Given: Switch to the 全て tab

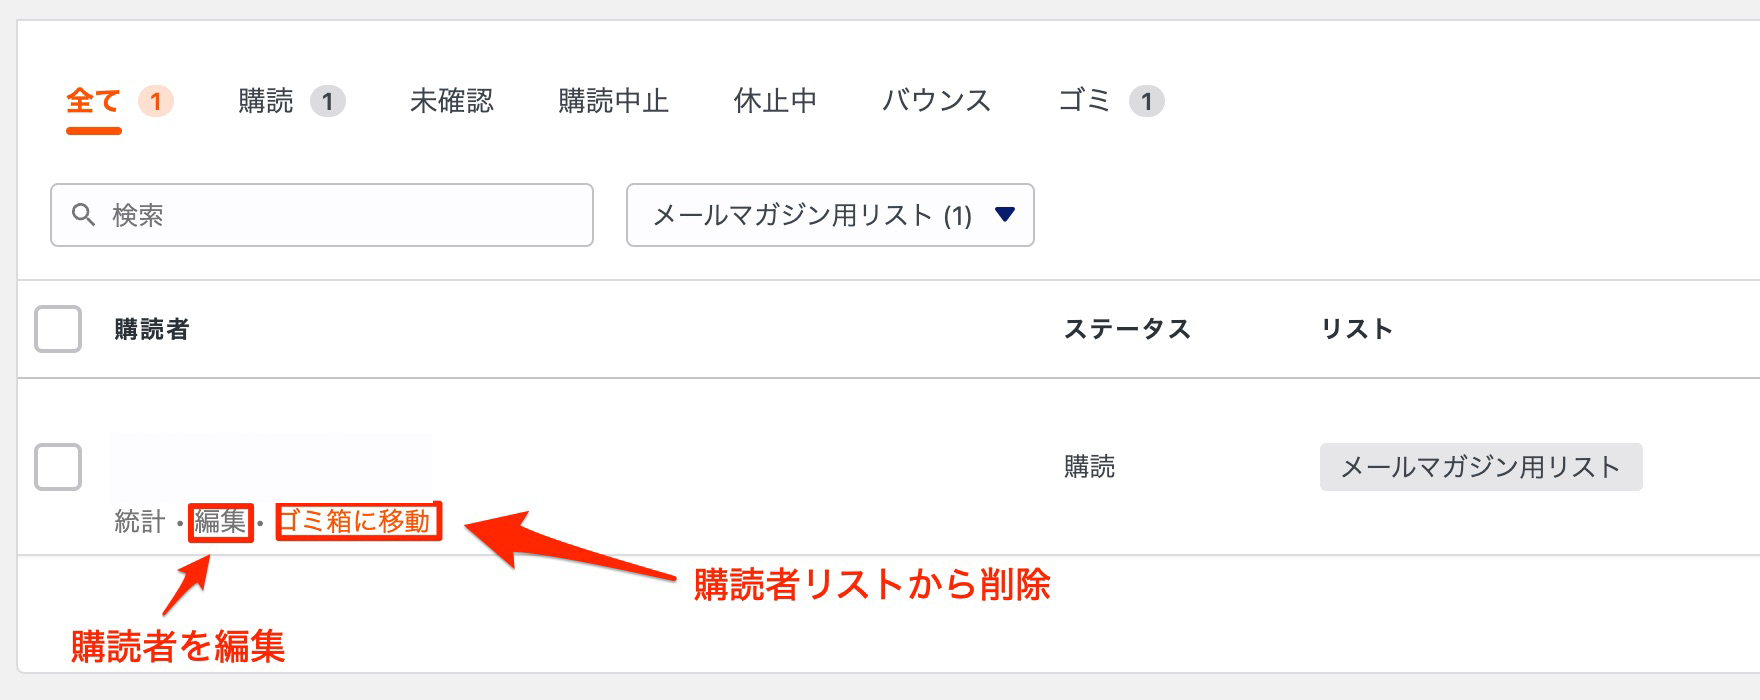Looking at the screenshot, I should tap(93, 101).
